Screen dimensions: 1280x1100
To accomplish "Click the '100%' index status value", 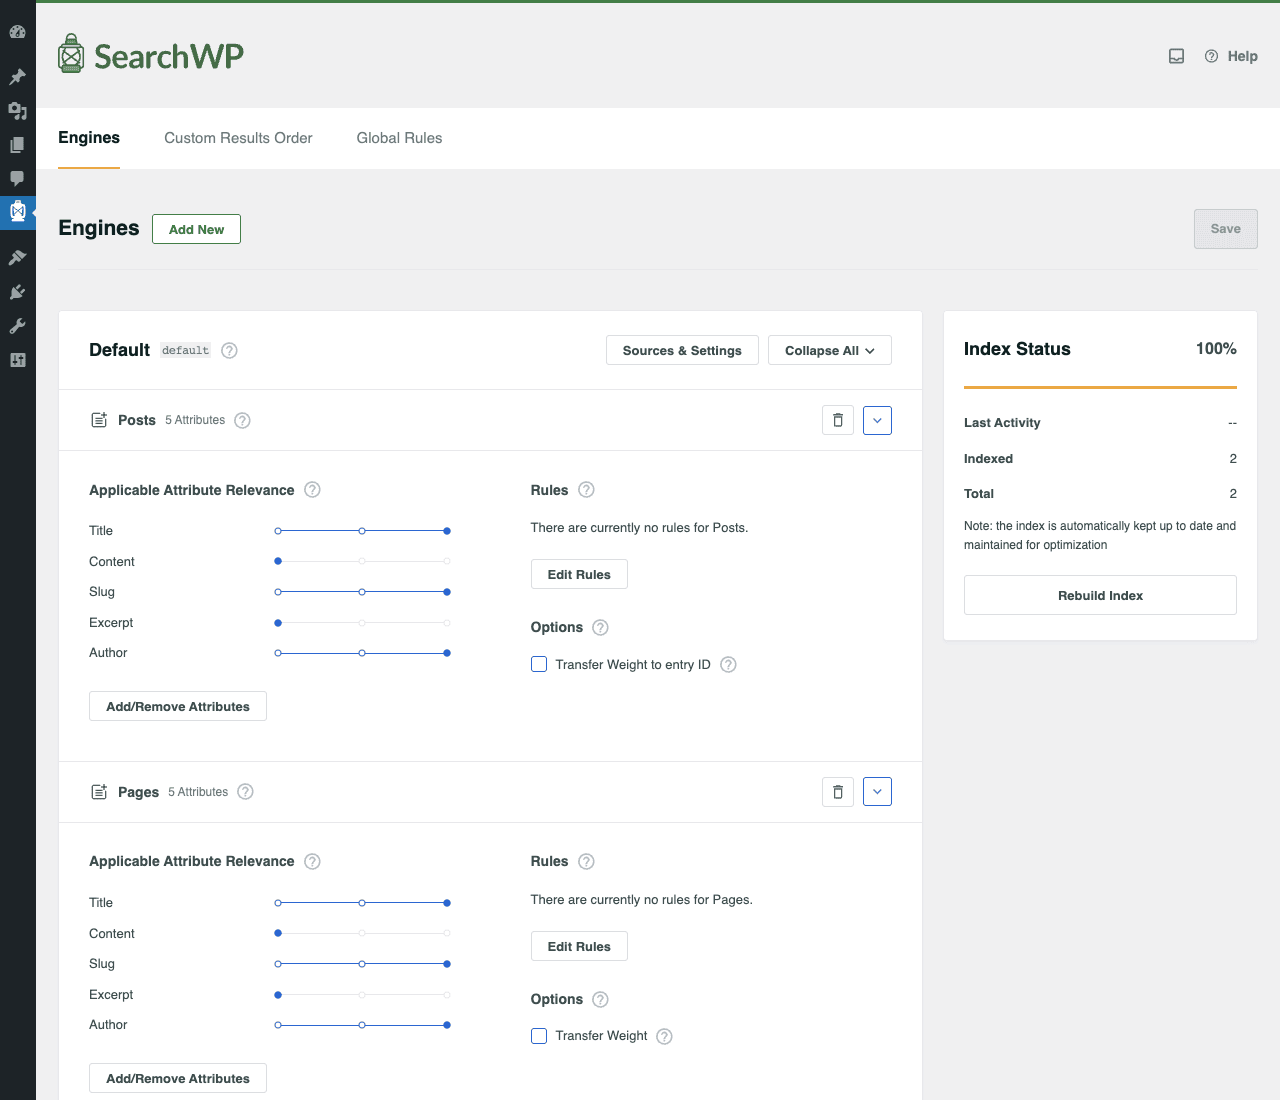I will [x=1216, y=349].
